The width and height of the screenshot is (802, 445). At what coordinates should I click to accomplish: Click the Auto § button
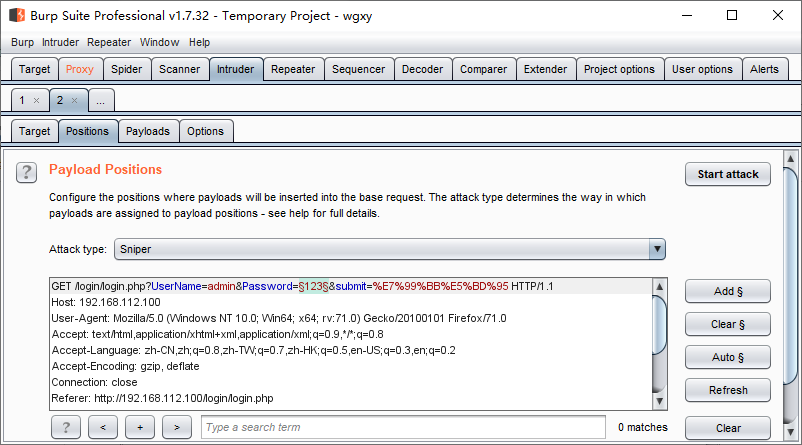[728, 357]
